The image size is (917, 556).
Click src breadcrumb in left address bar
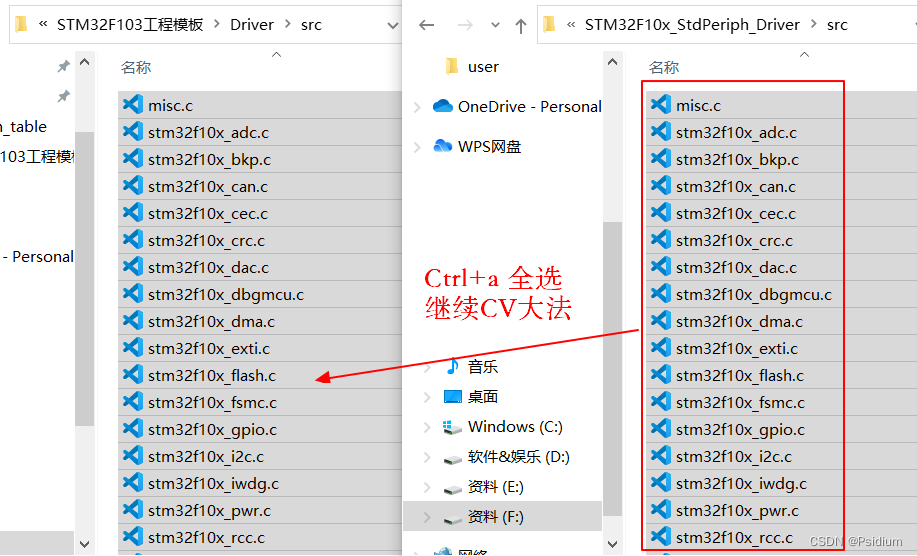[x=311, y=25]
